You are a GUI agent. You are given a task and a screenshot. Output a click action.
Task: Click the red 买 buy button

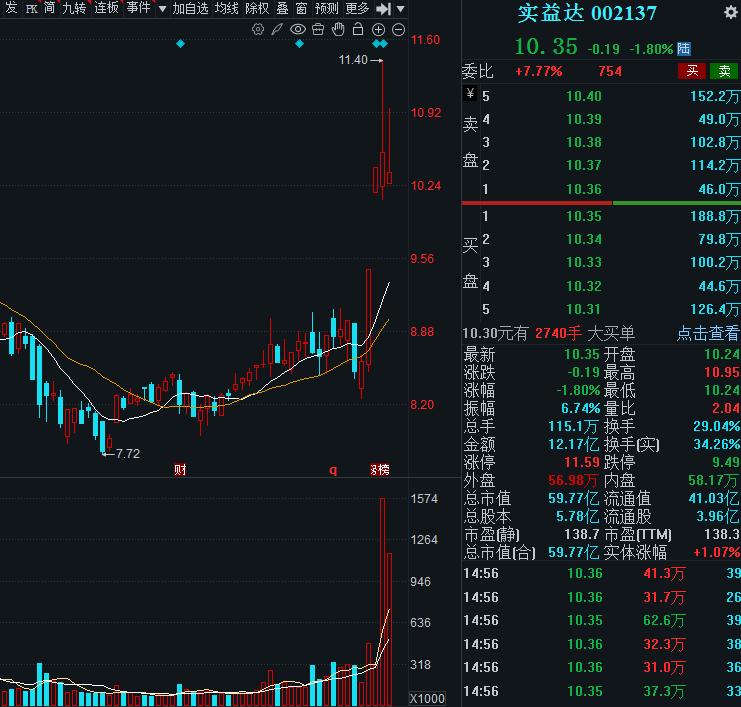[x=691, y=71]
